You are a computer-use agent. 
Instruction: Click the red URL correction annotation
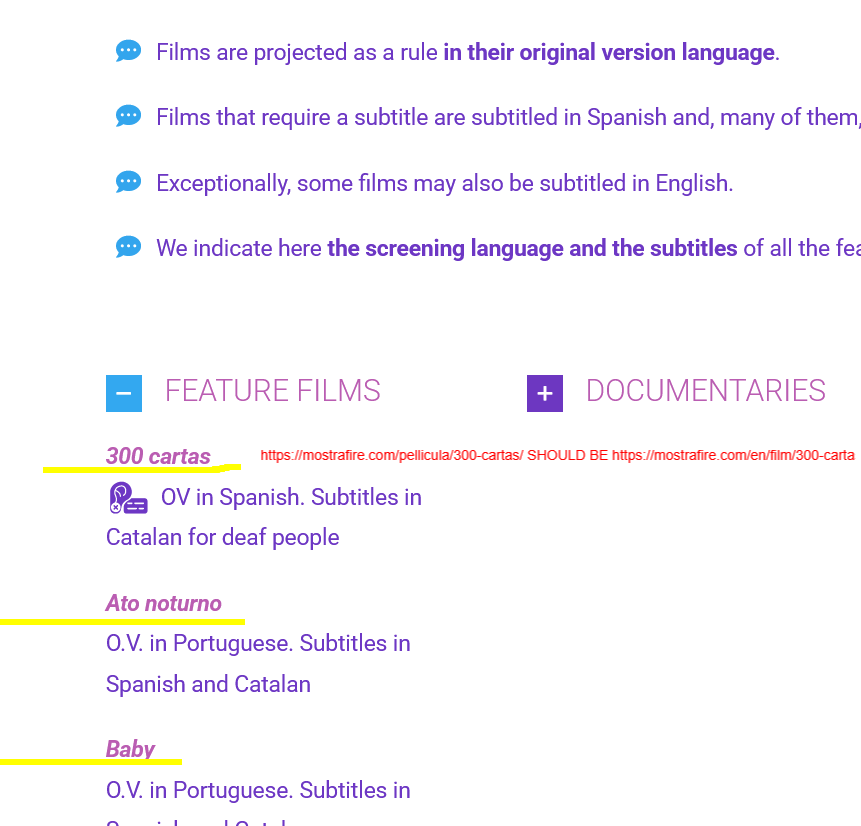tap(557, 455)
